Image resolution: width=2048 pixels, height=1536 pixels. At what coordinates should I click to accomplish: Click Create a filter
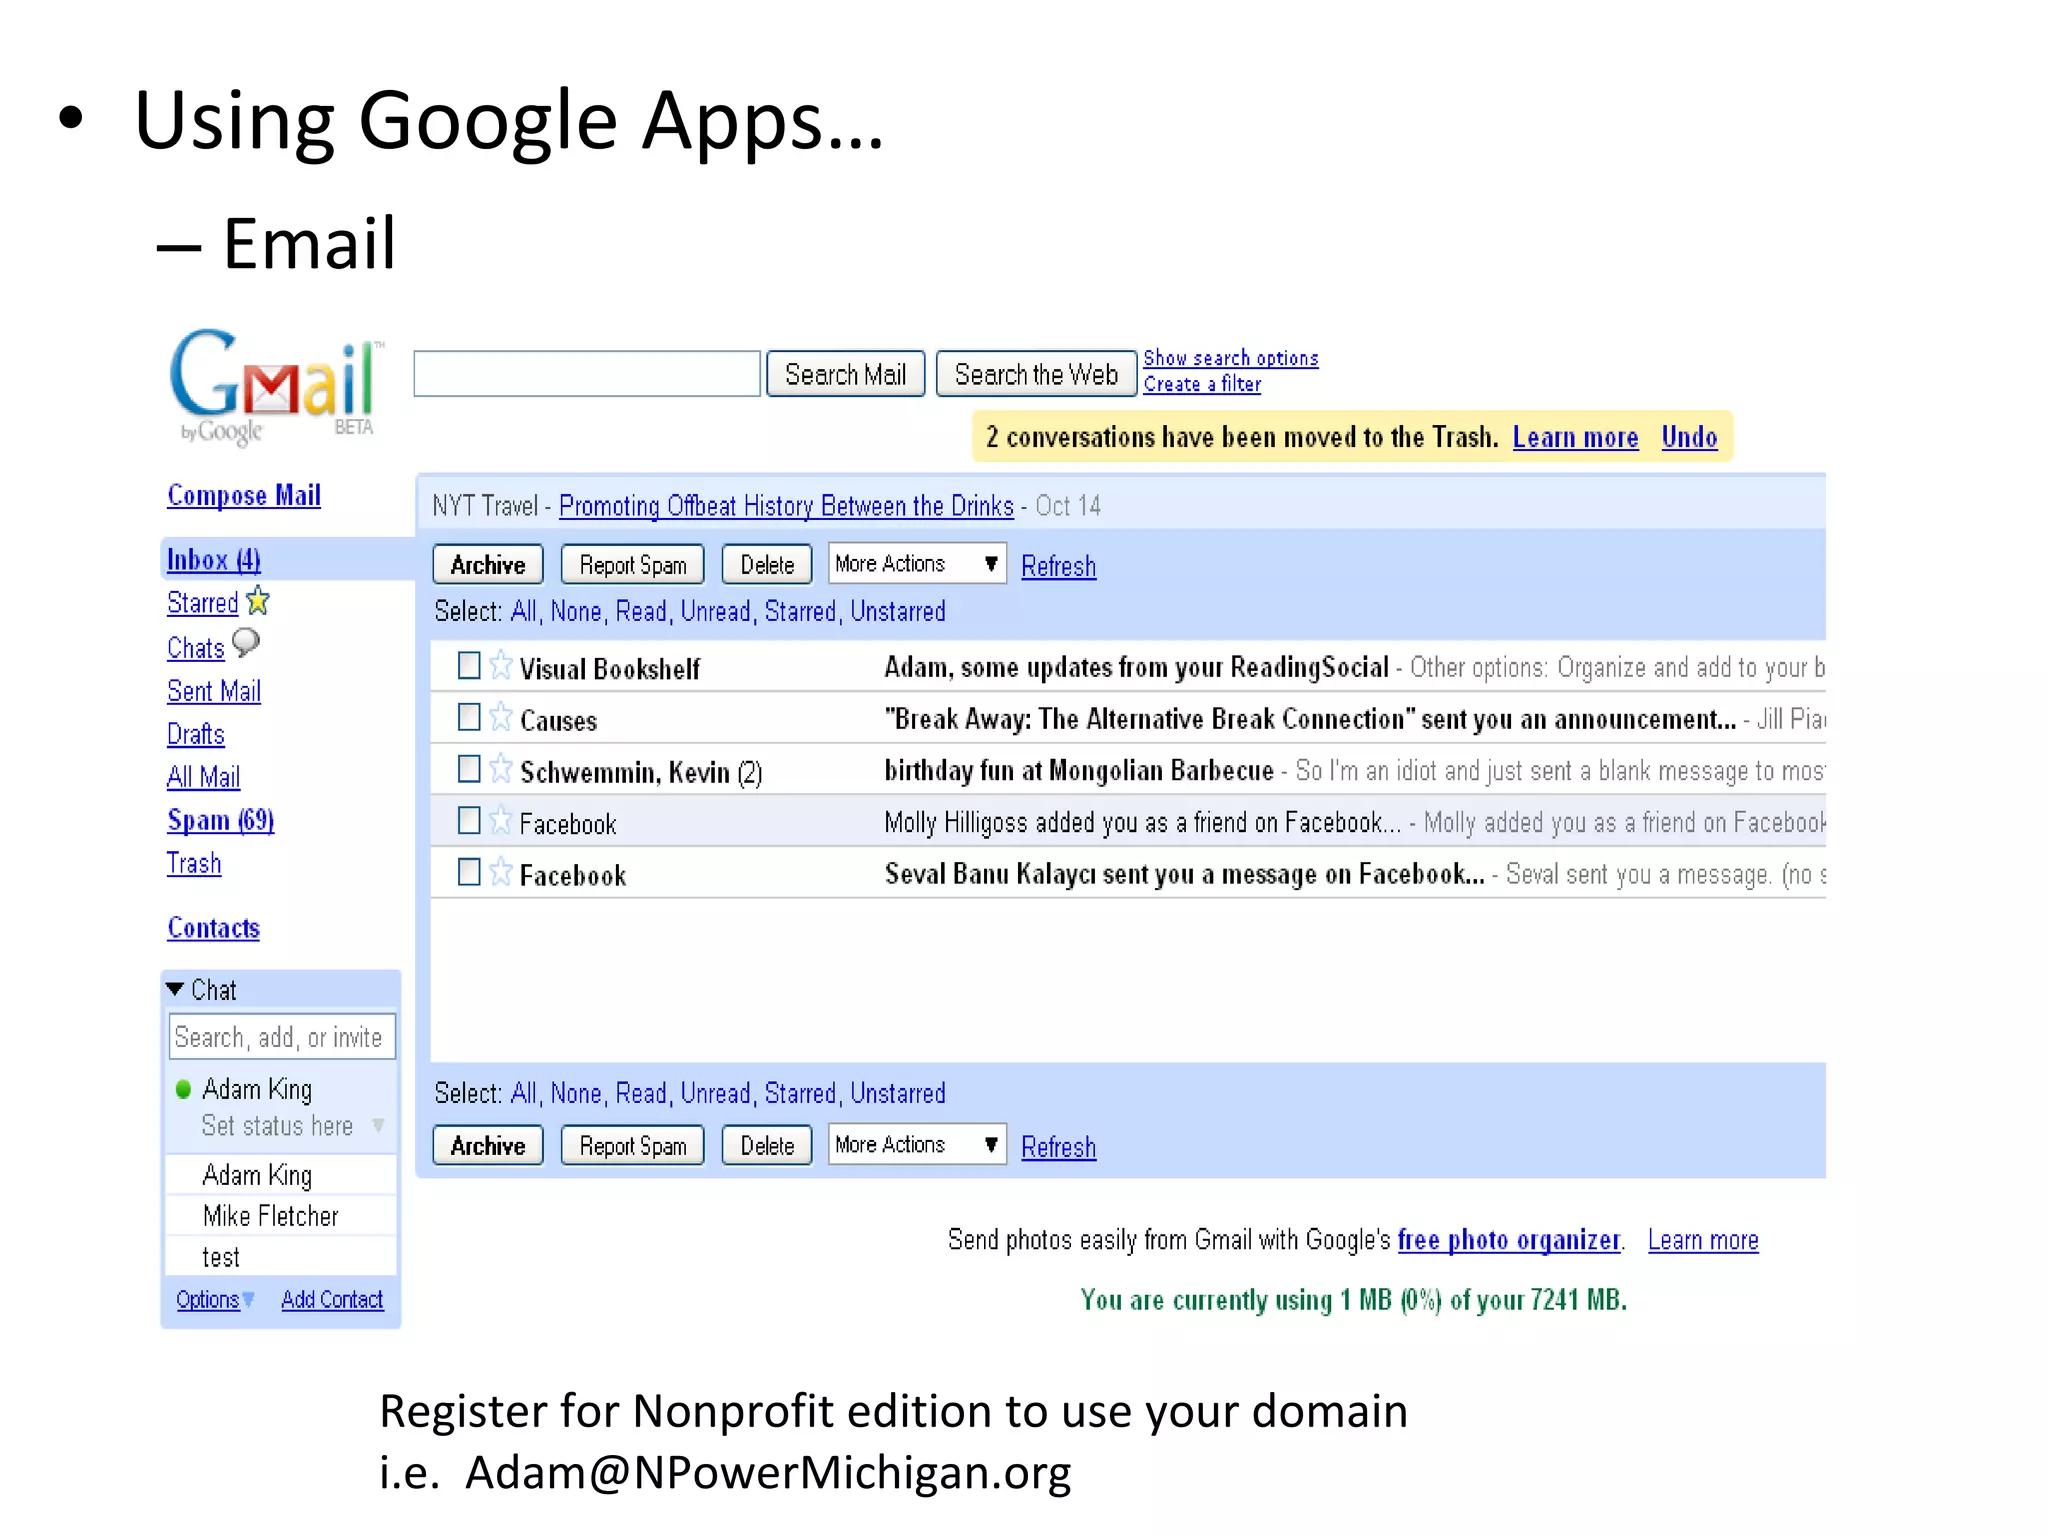click(1202, 384)
